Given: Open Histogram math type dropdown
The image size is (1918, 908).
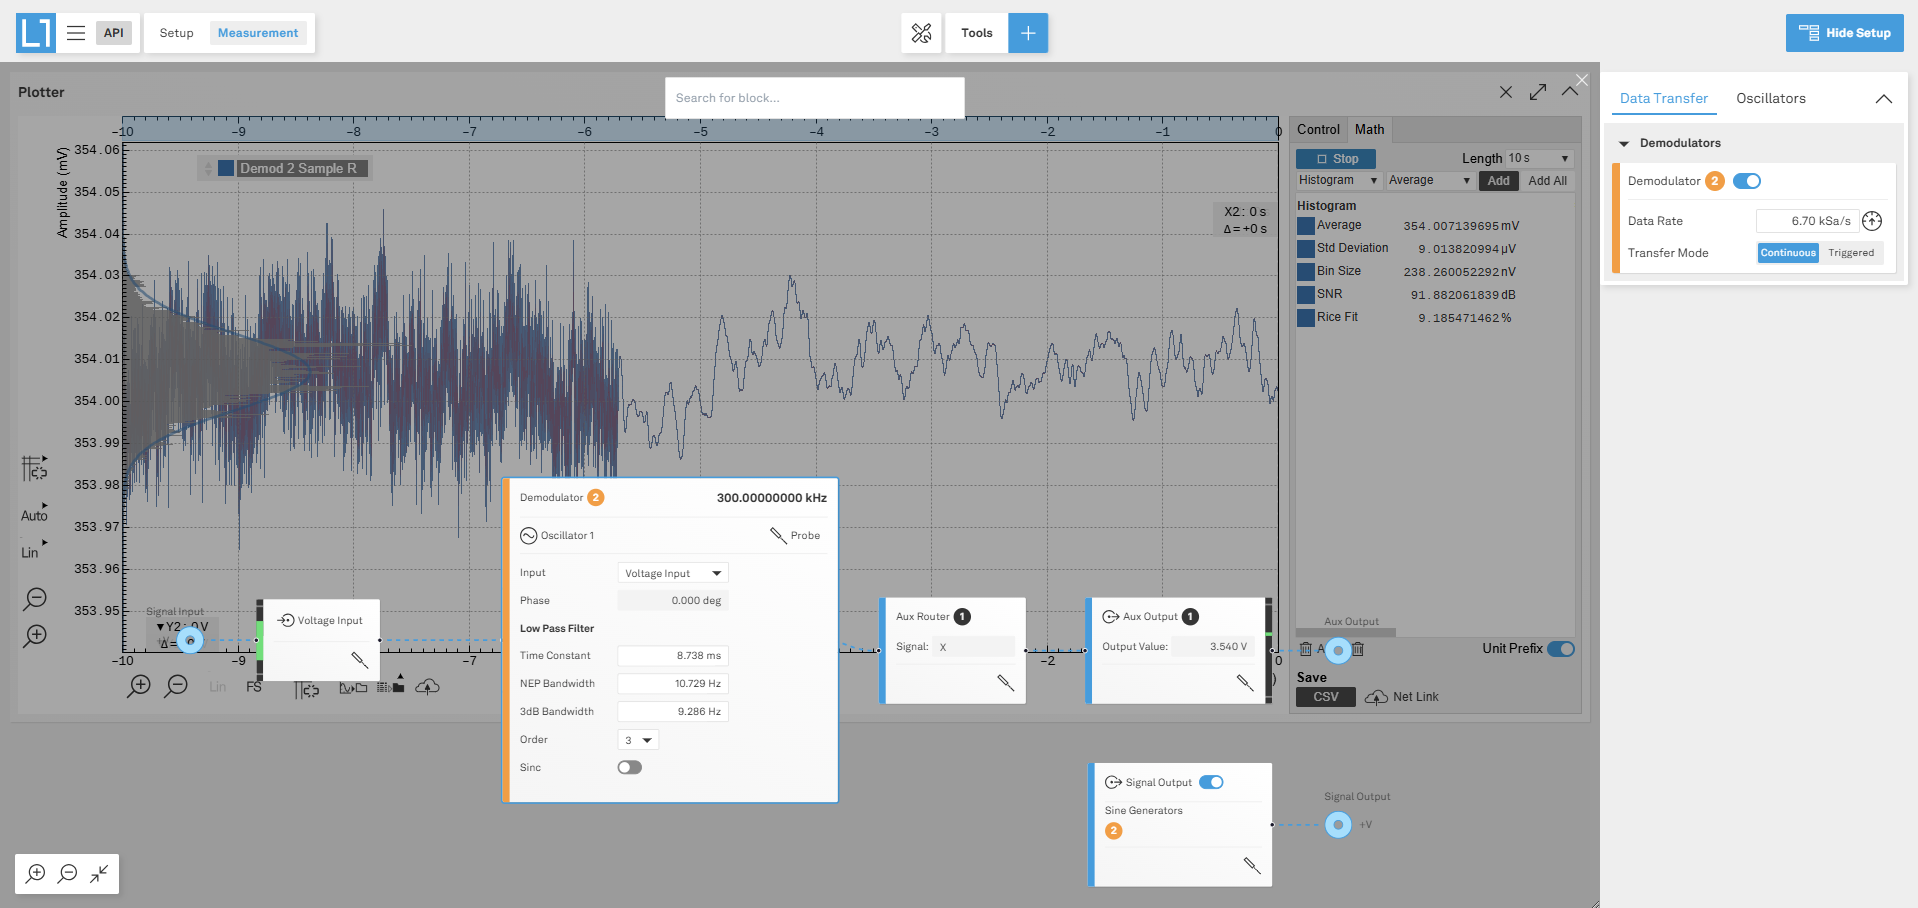Looking at the screenshot, I should tap(1338, 180).
